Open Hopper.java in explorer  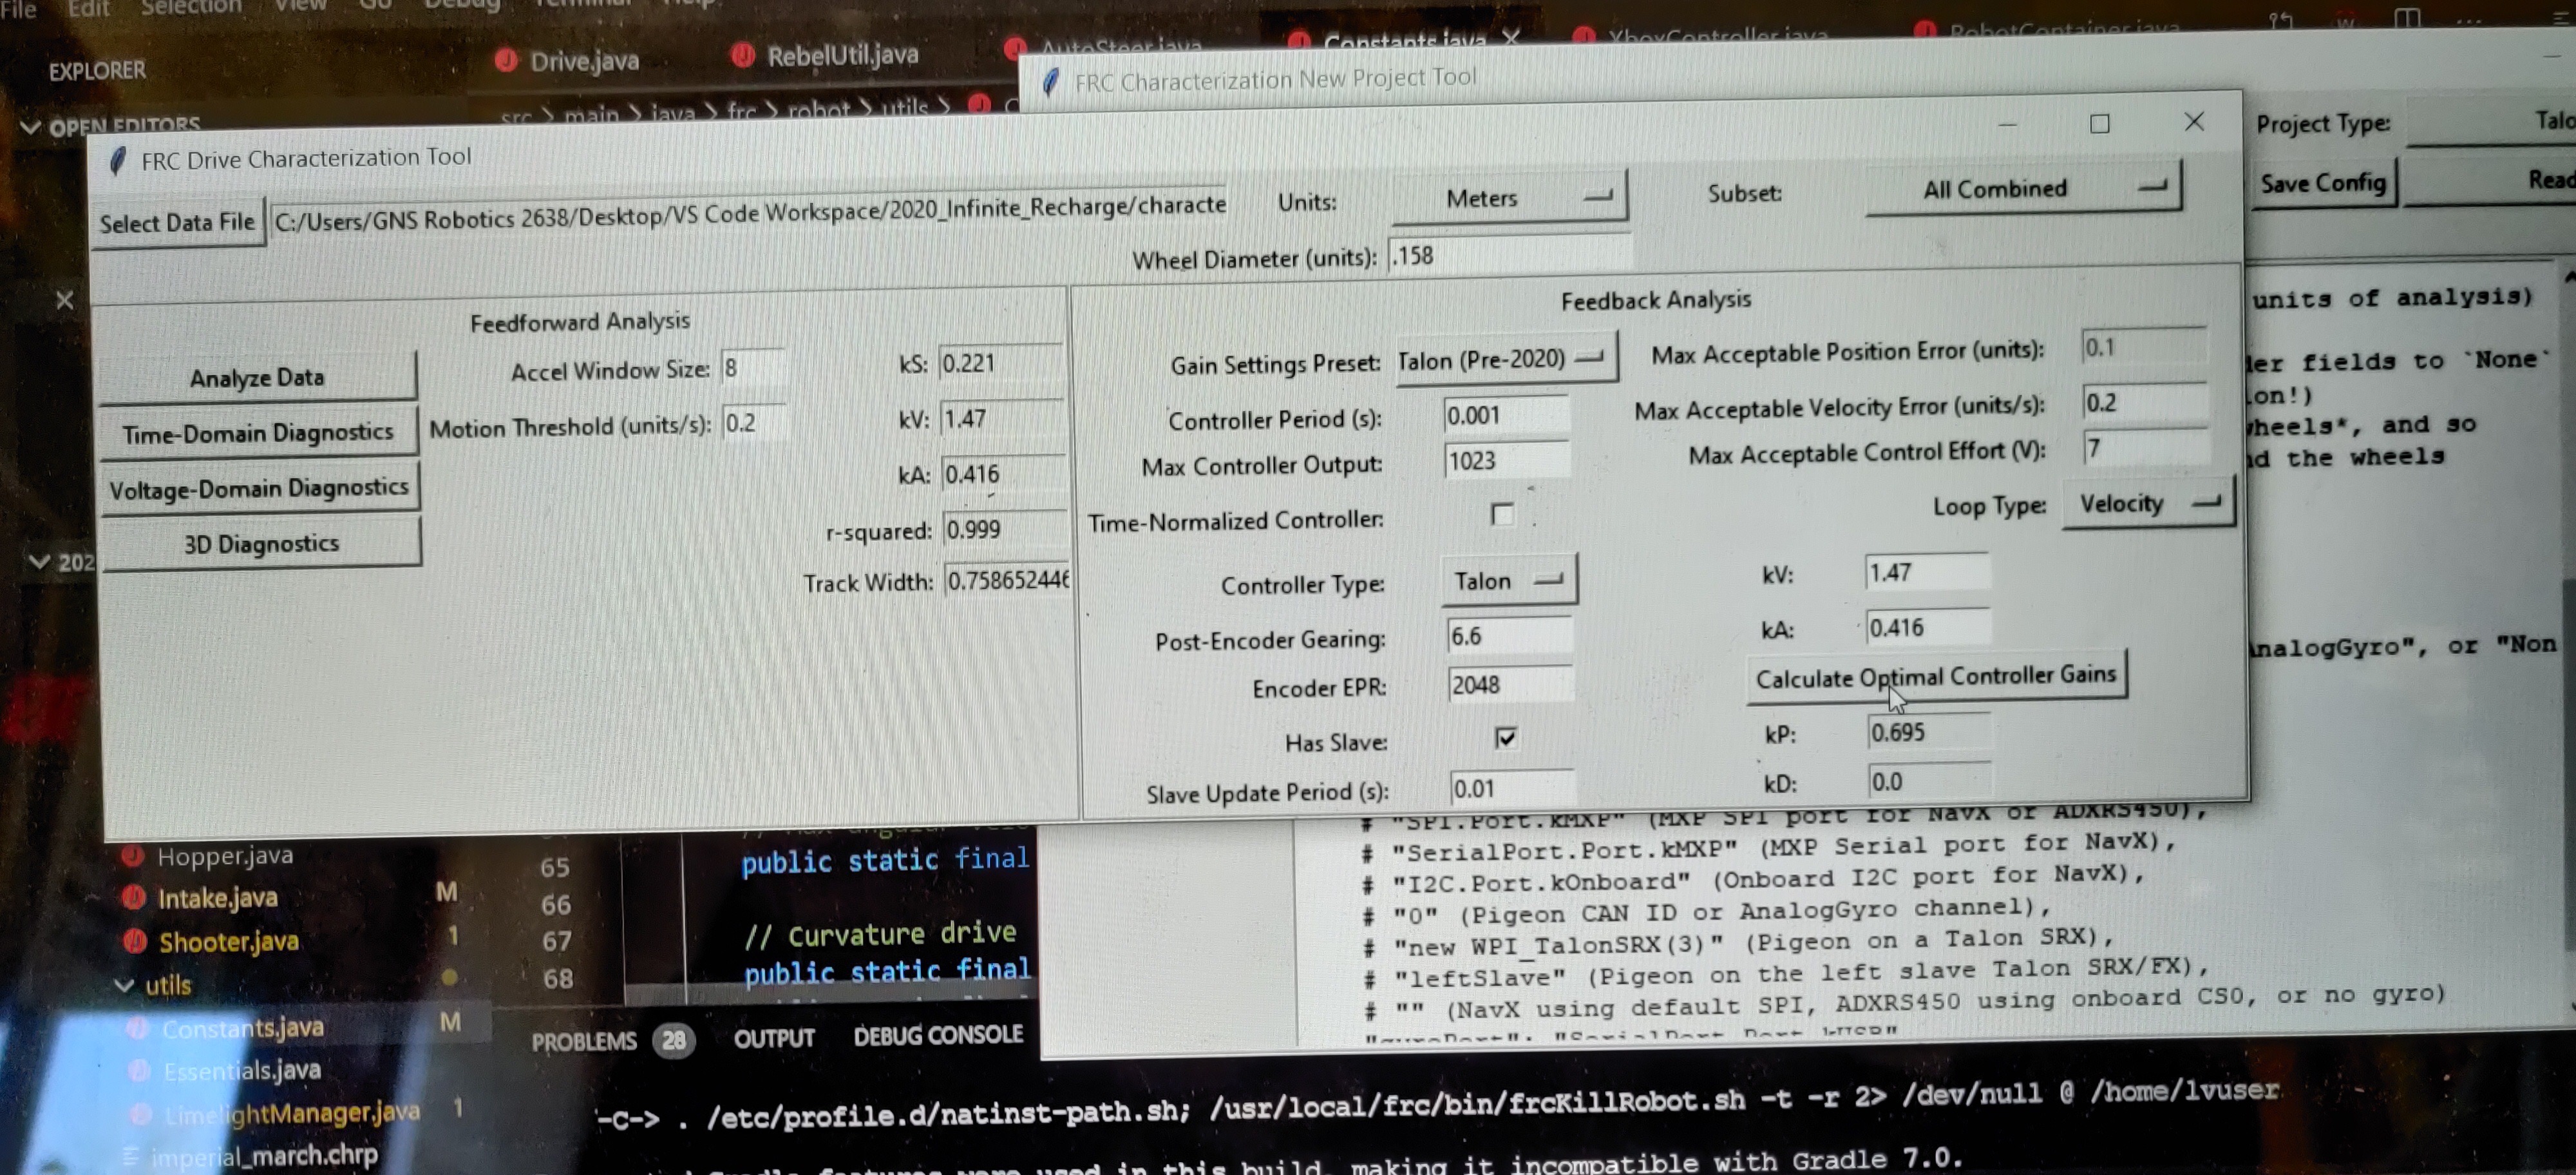(x=225, y=856)
